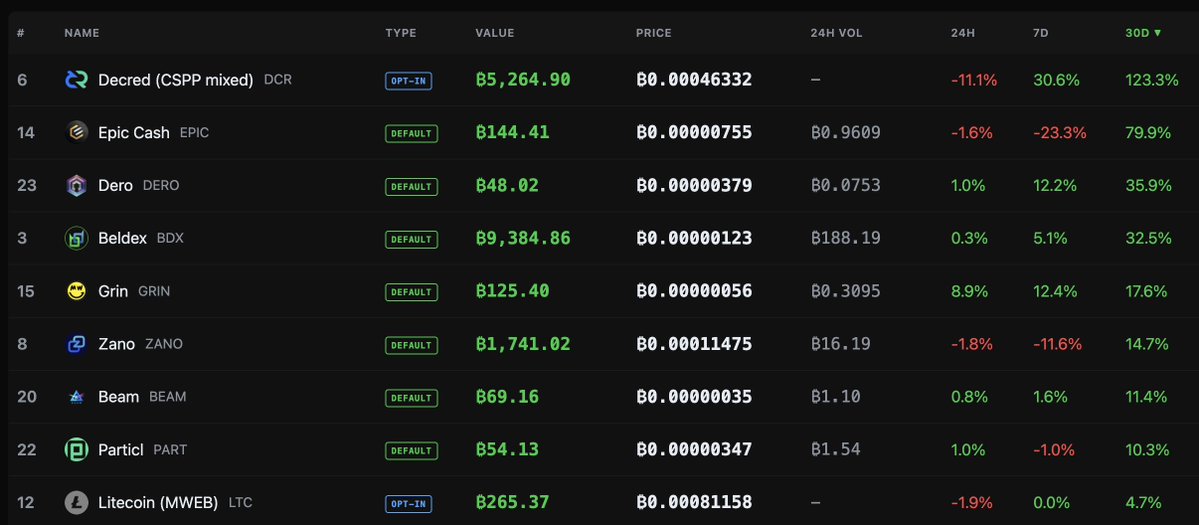Select the PART ticker symbol

(x=170, y=449)
